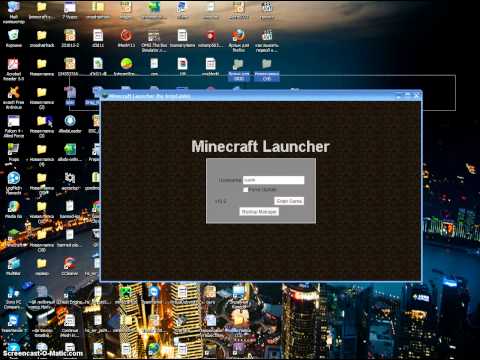Image resolution: width=480 pixels, height=360 pixels.
Task: Select the Minecraft creeper face desktop icon
Action: click(x=126, y=295)
